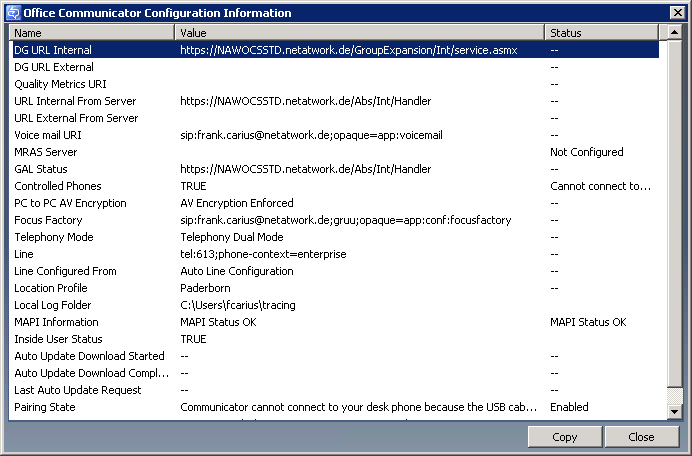The image size is (692, 456).
Task: Click the TRUE value of Inside User Status
Action: 193,339
